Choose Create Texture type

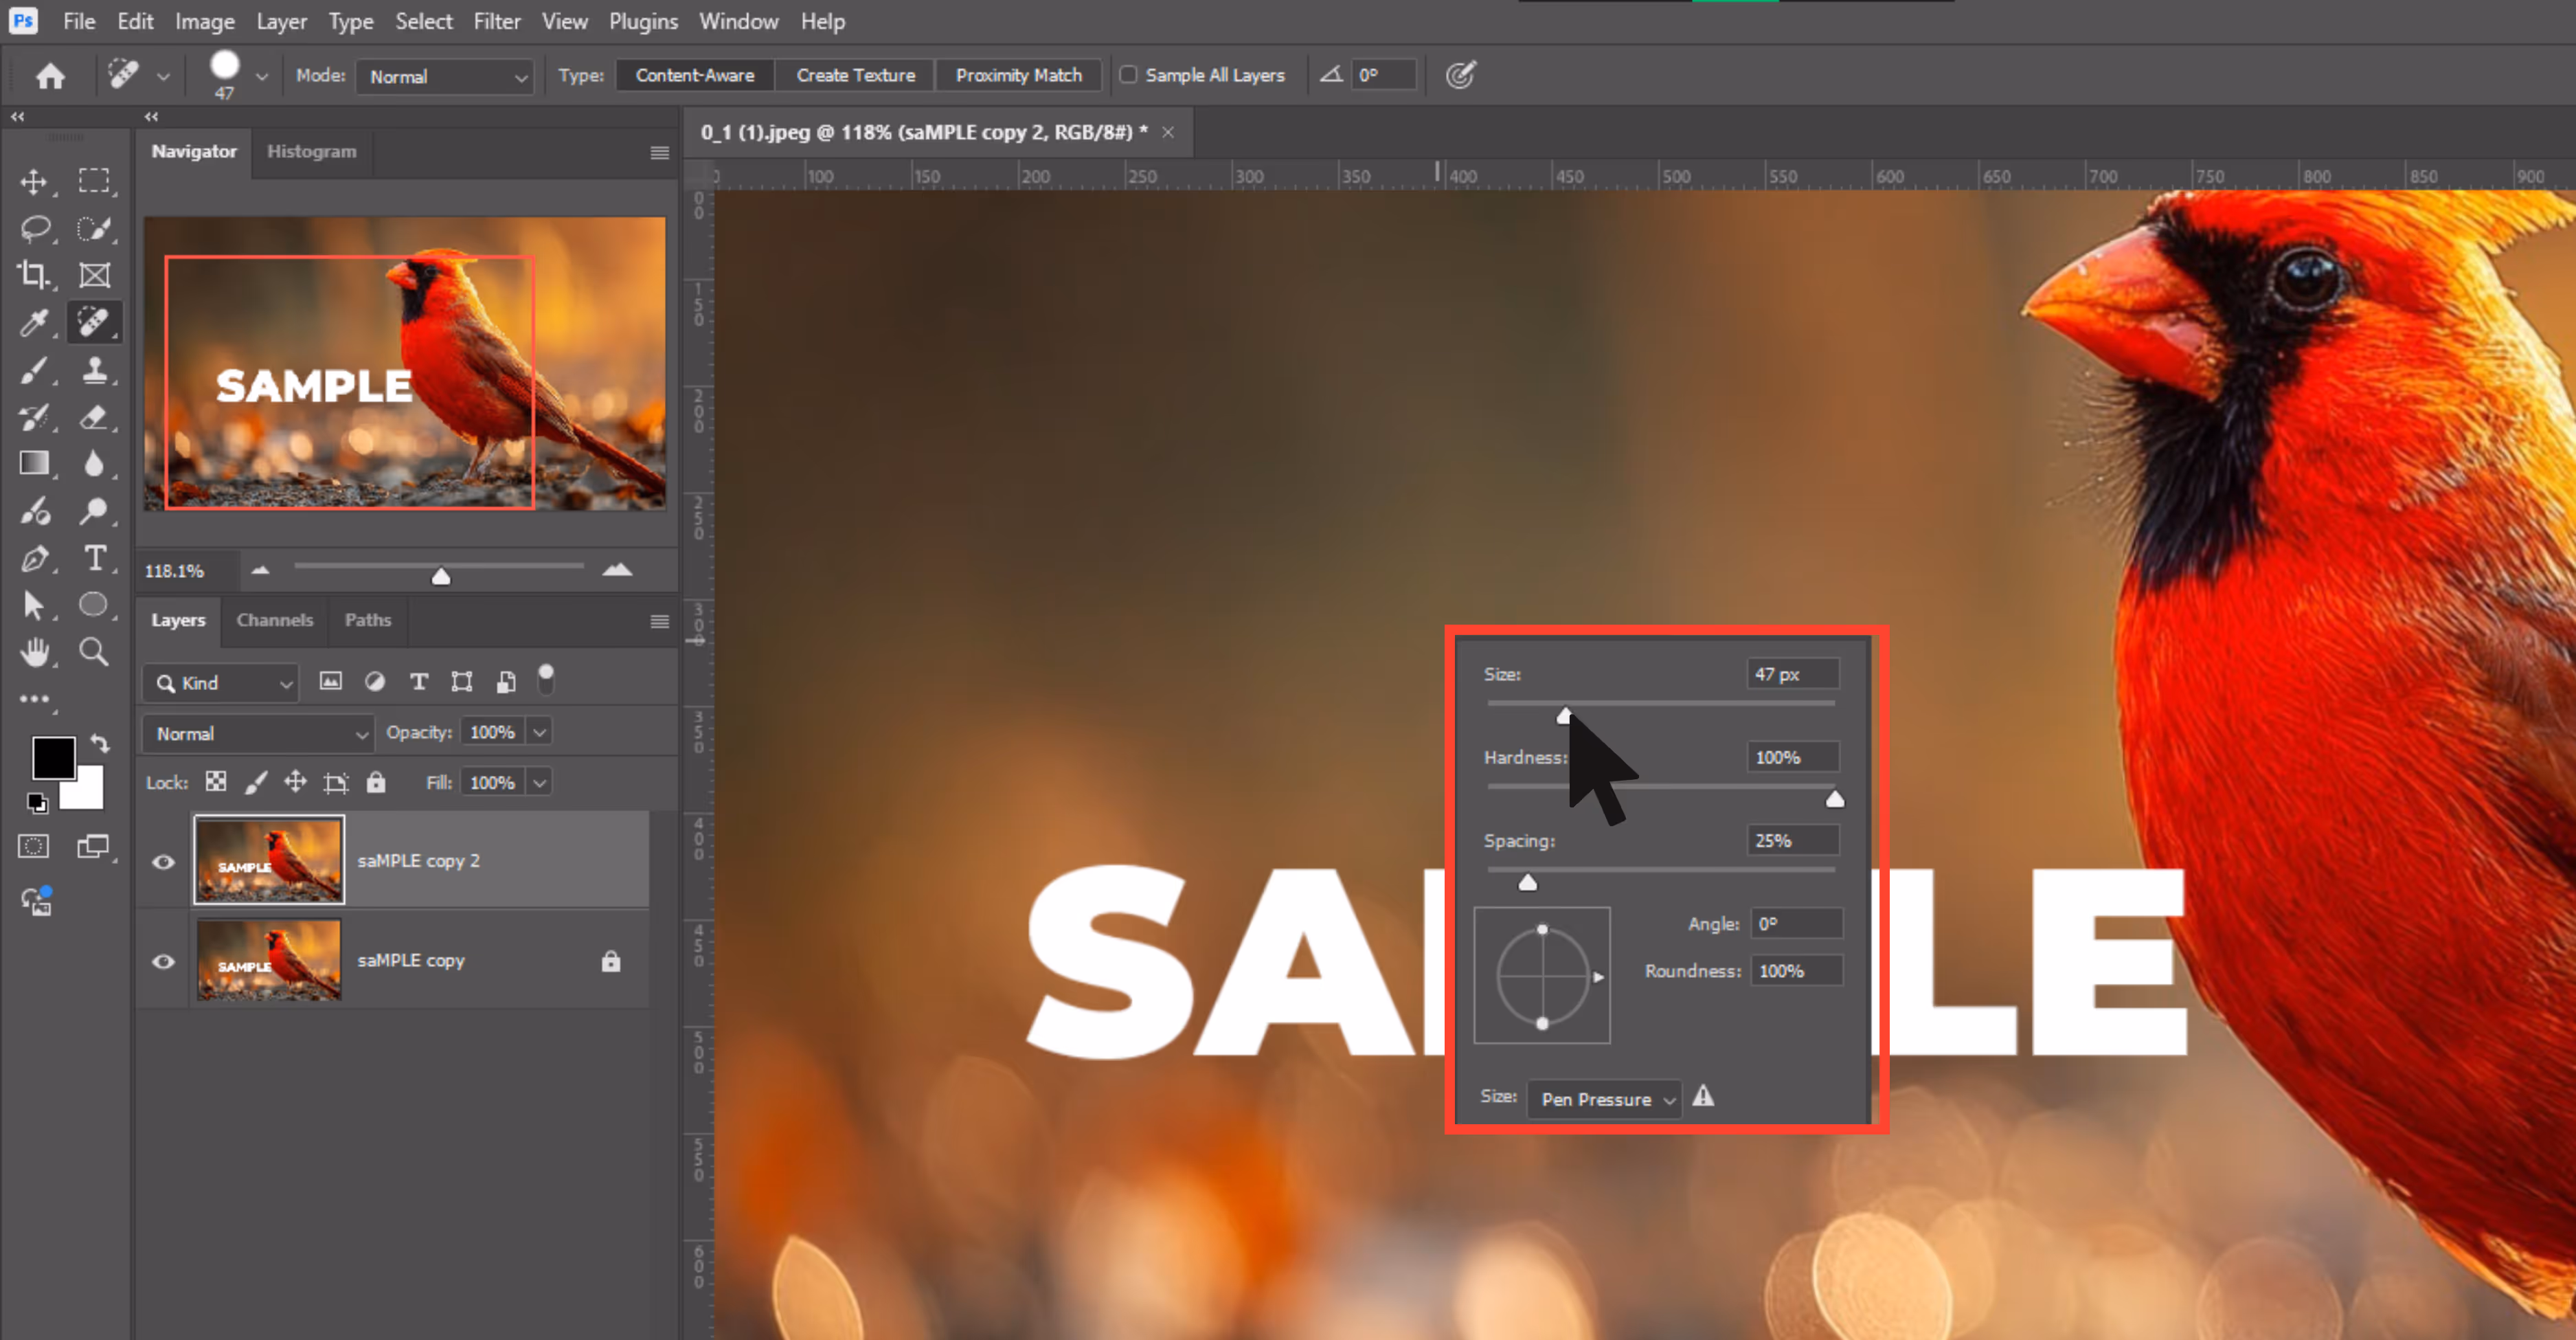pyautogui.click(x=856, y=75)
